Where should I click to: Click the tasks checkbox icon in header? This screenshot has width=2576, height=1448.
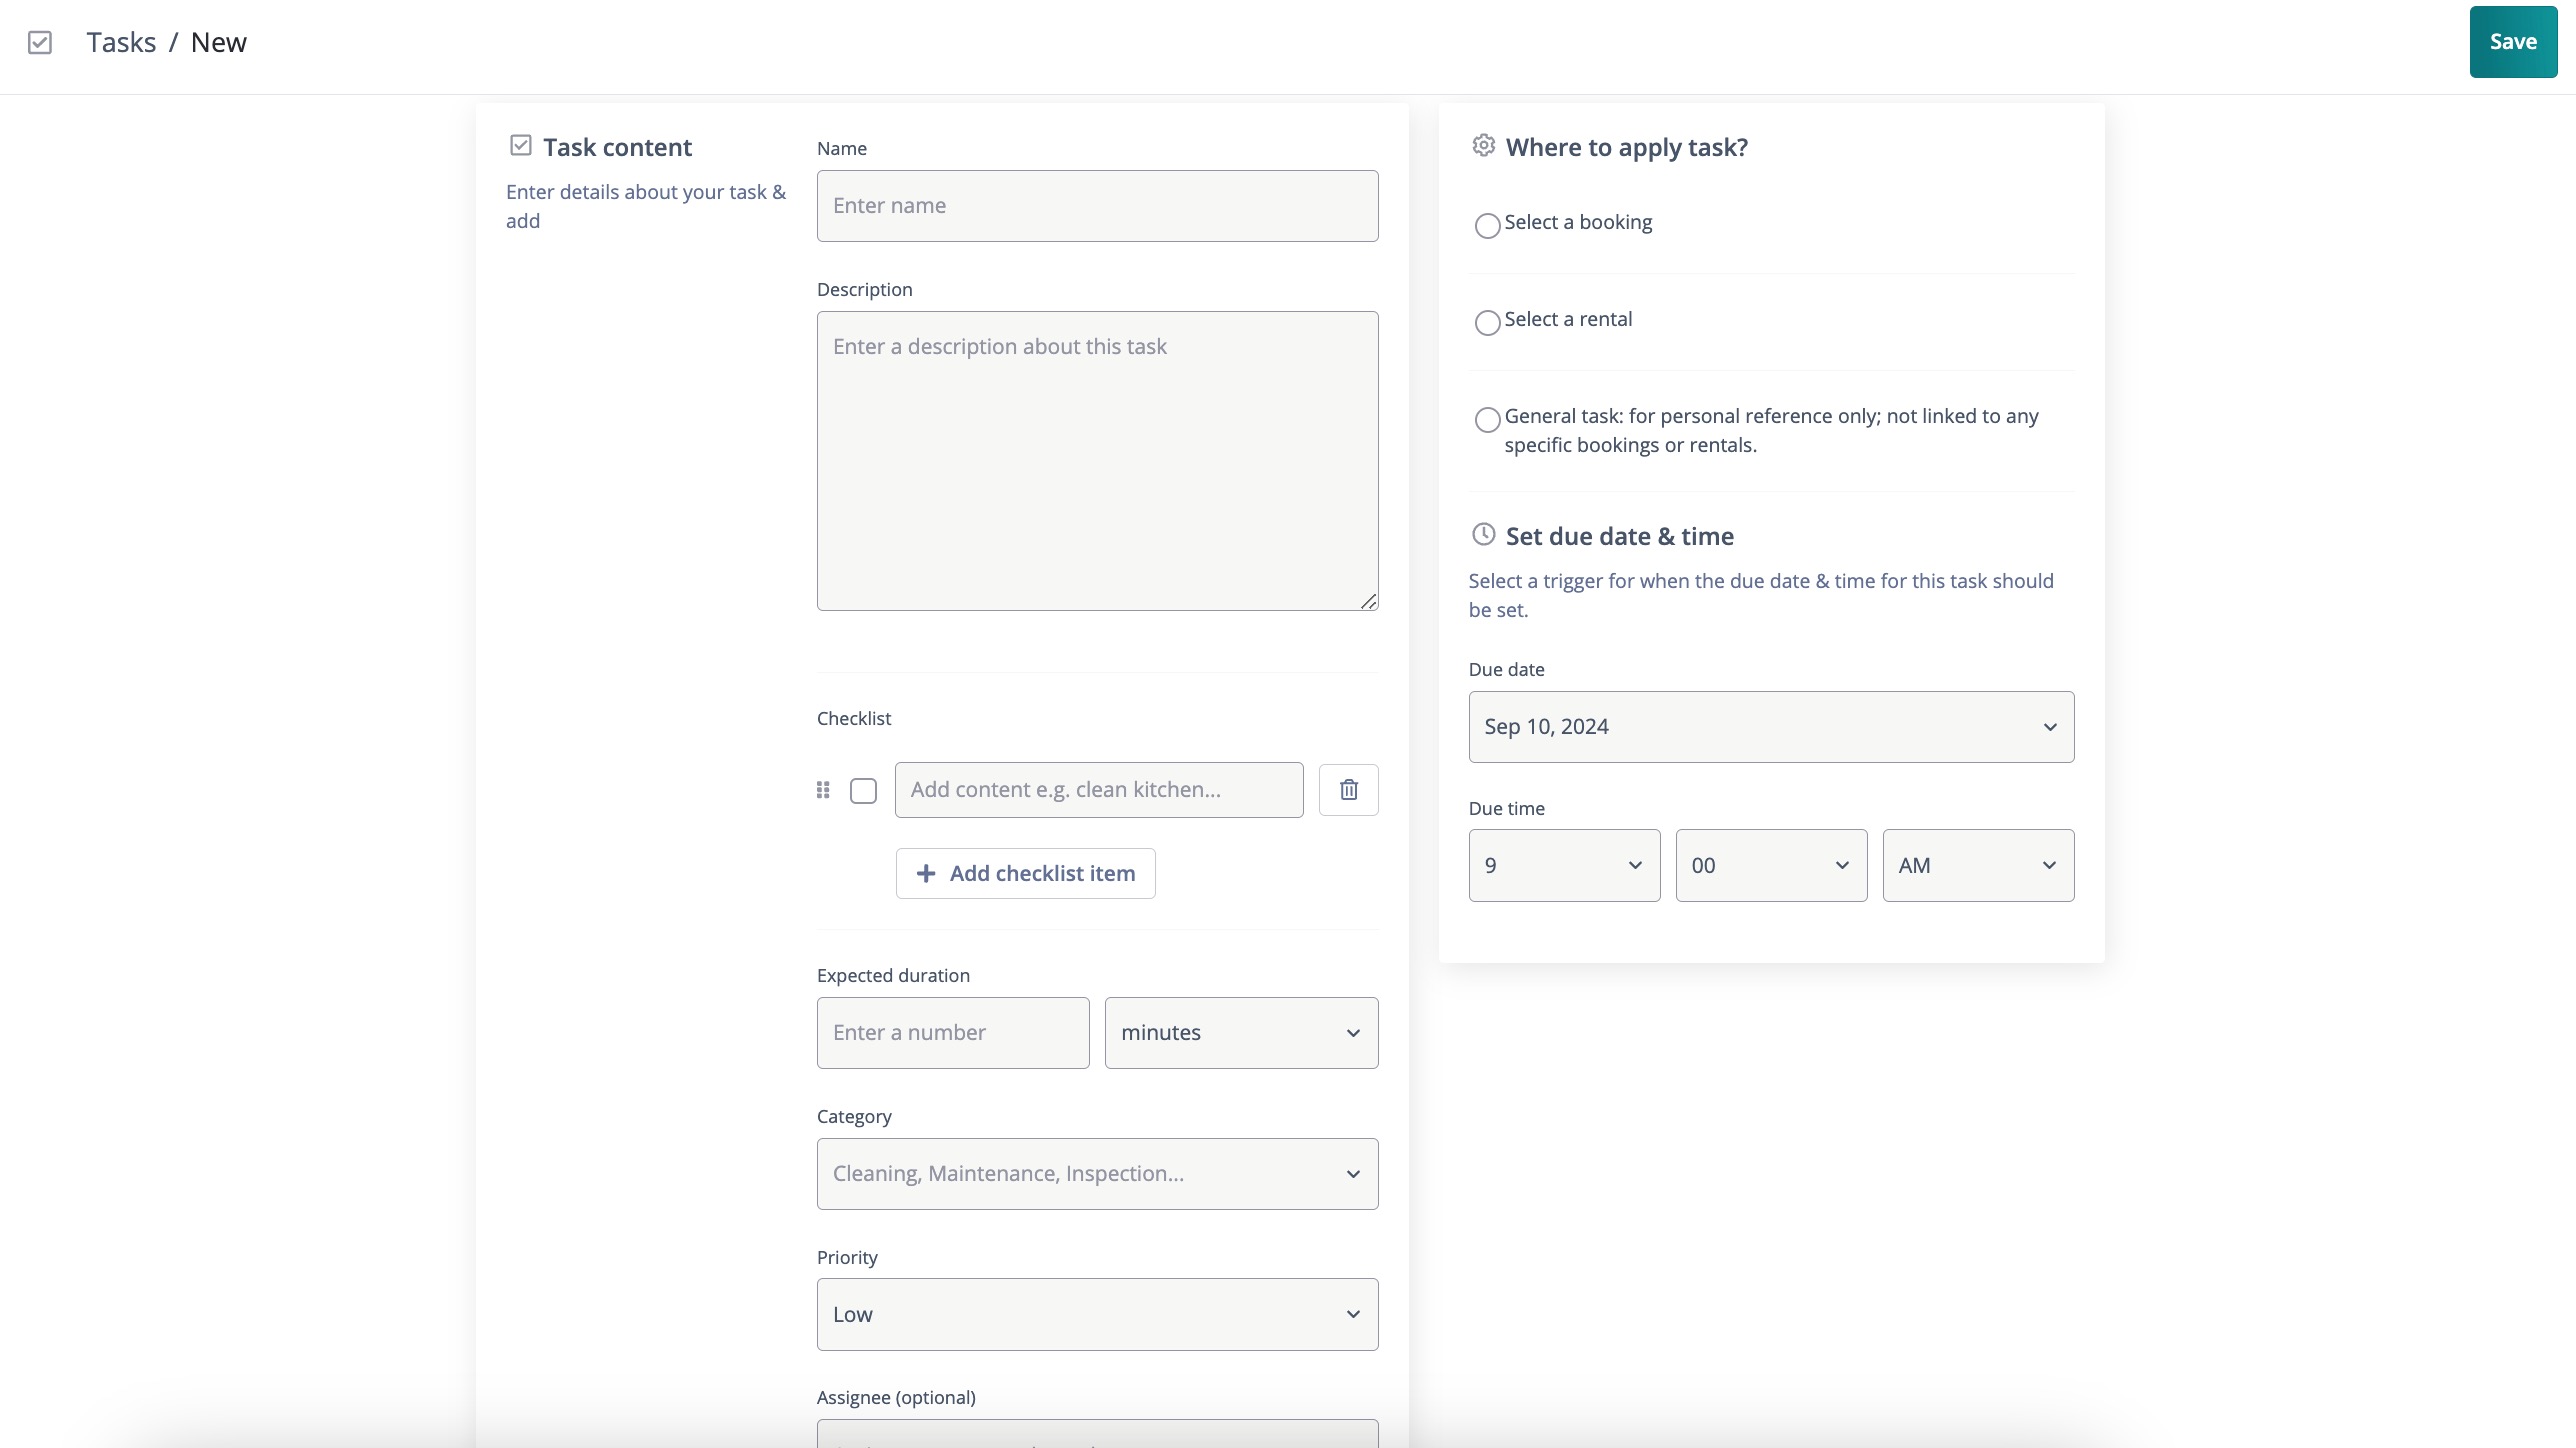[40, 42]
